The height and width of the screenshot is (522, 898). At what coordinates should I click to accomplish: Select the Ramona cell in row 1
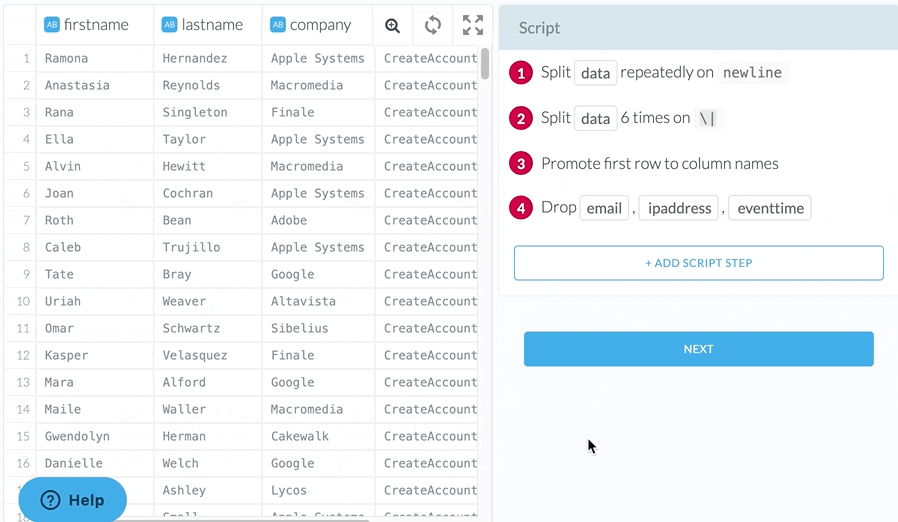coord(67,59)
